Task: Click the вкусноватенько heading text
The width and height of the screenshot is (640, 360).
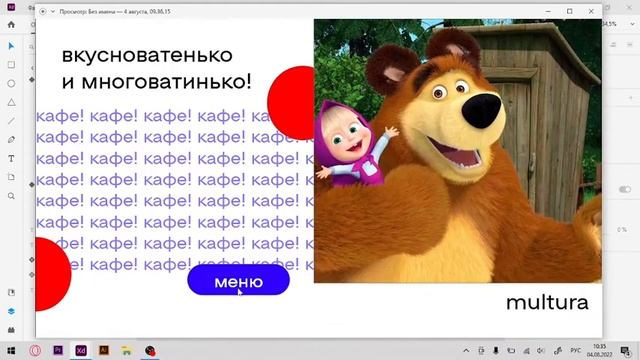Action: (147, 56)
